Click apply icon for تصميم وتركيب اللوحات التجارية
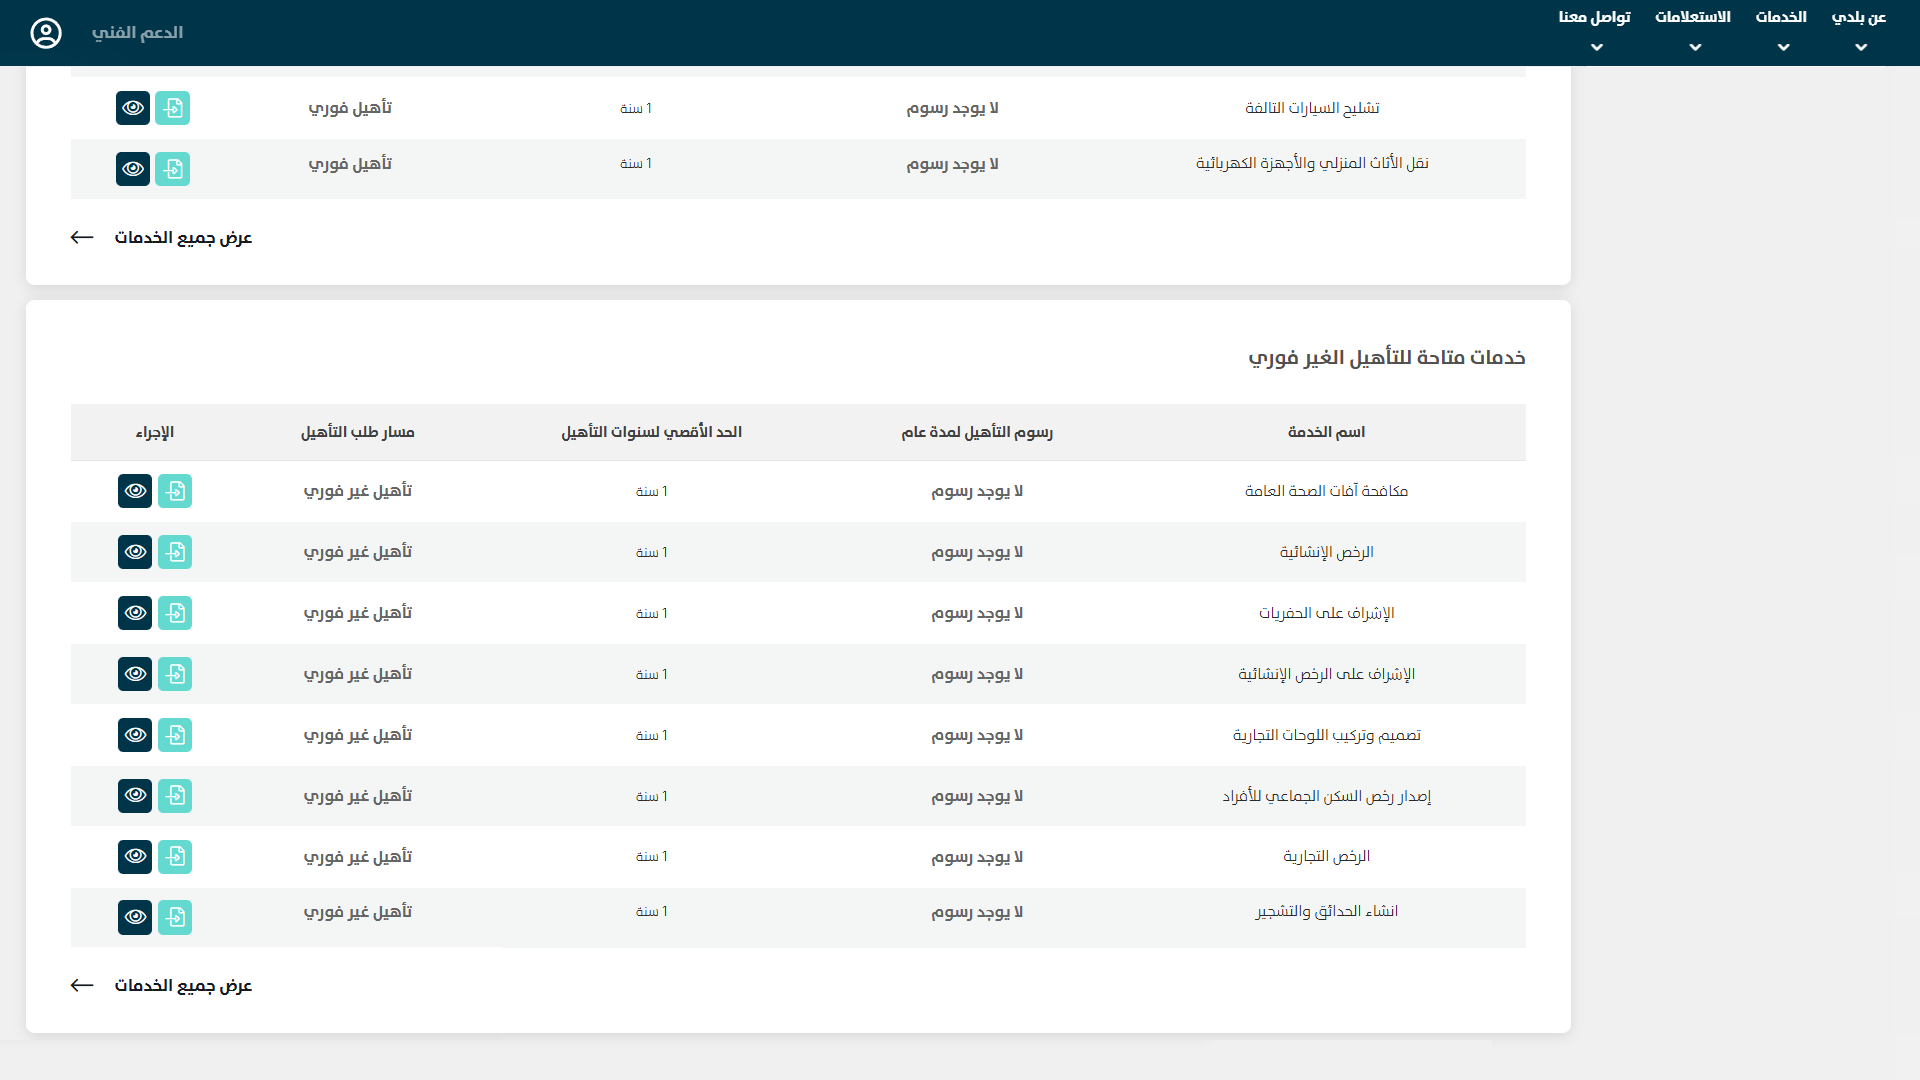The width and height of the screenshot is (1920, 1080). pyautogui.click(x=175, y=735)
